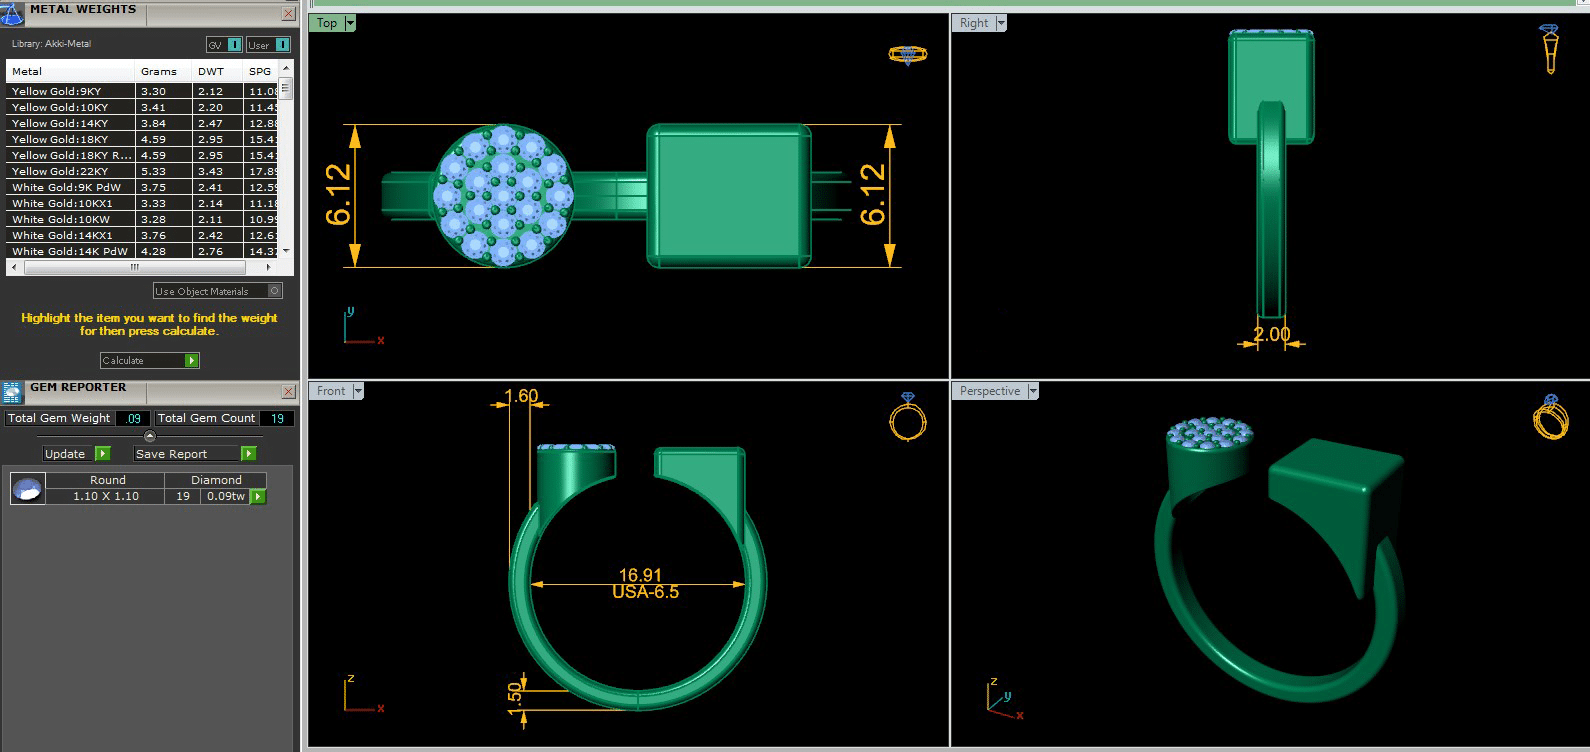Image resolution: width=1590 pixels, height=752 pixels.
Task: Select the Yellow Gold:18KY row
Action: (143, 139)
